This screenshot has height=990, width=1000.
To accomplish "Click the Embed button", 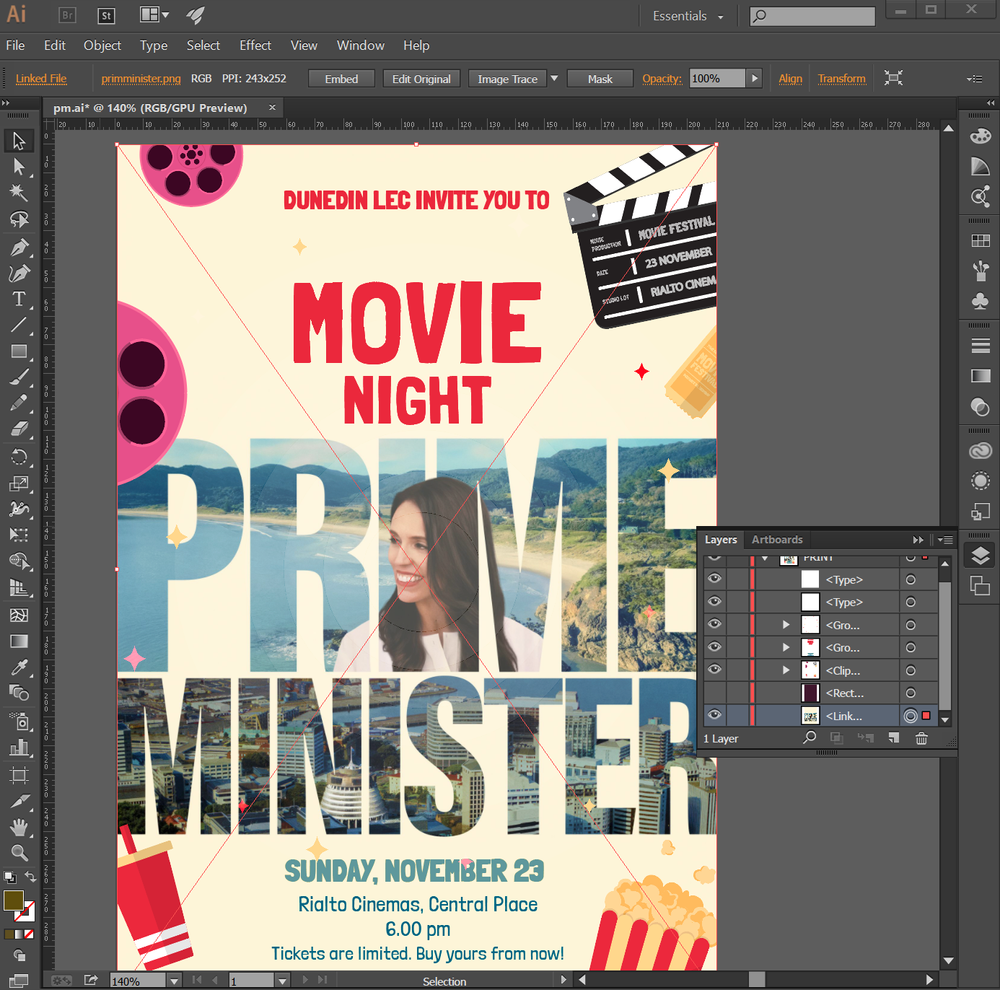I will click(341, 79).
